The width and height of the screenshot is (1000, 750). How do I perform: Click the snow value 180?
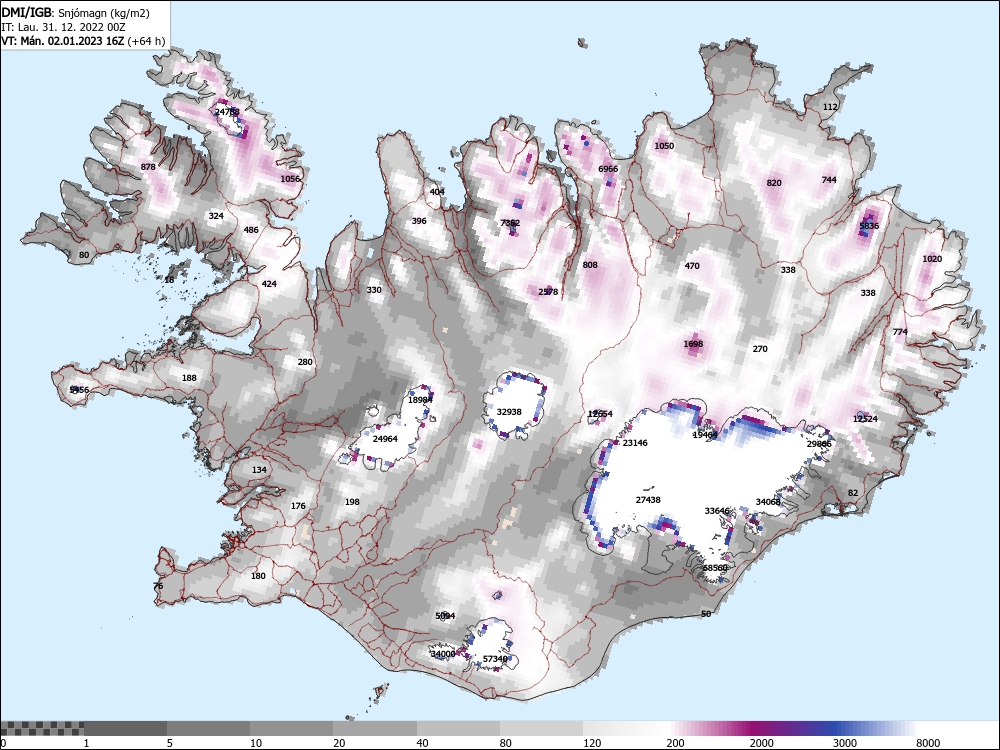[258, 576]
